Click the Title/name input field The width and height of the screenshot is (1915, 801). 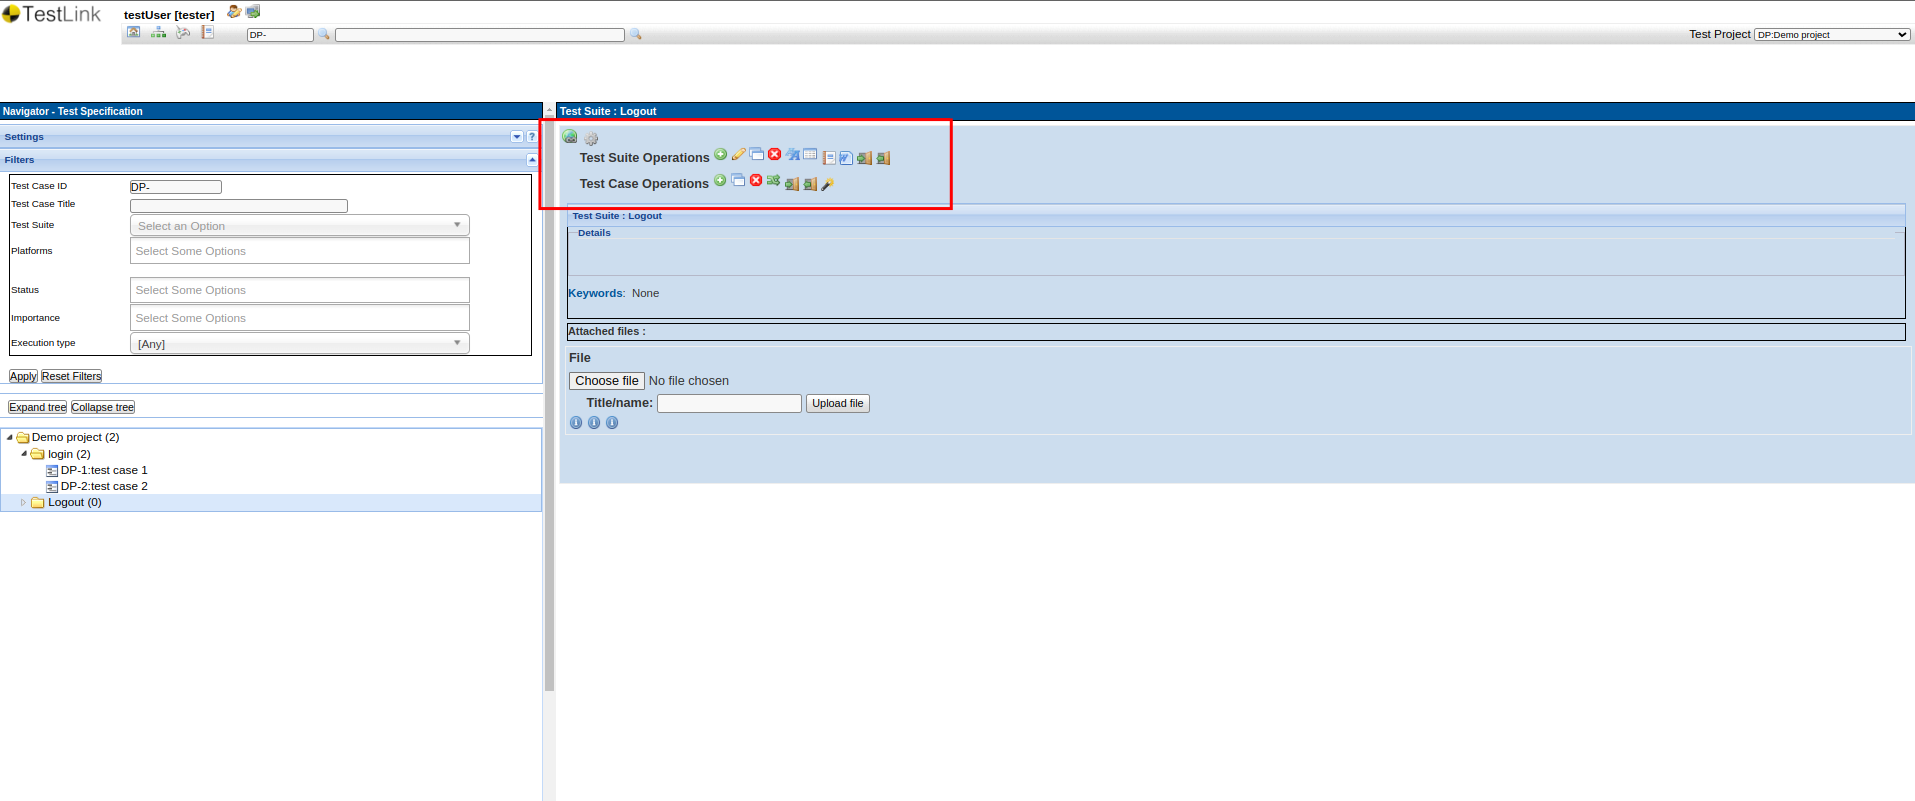point(729,404)
